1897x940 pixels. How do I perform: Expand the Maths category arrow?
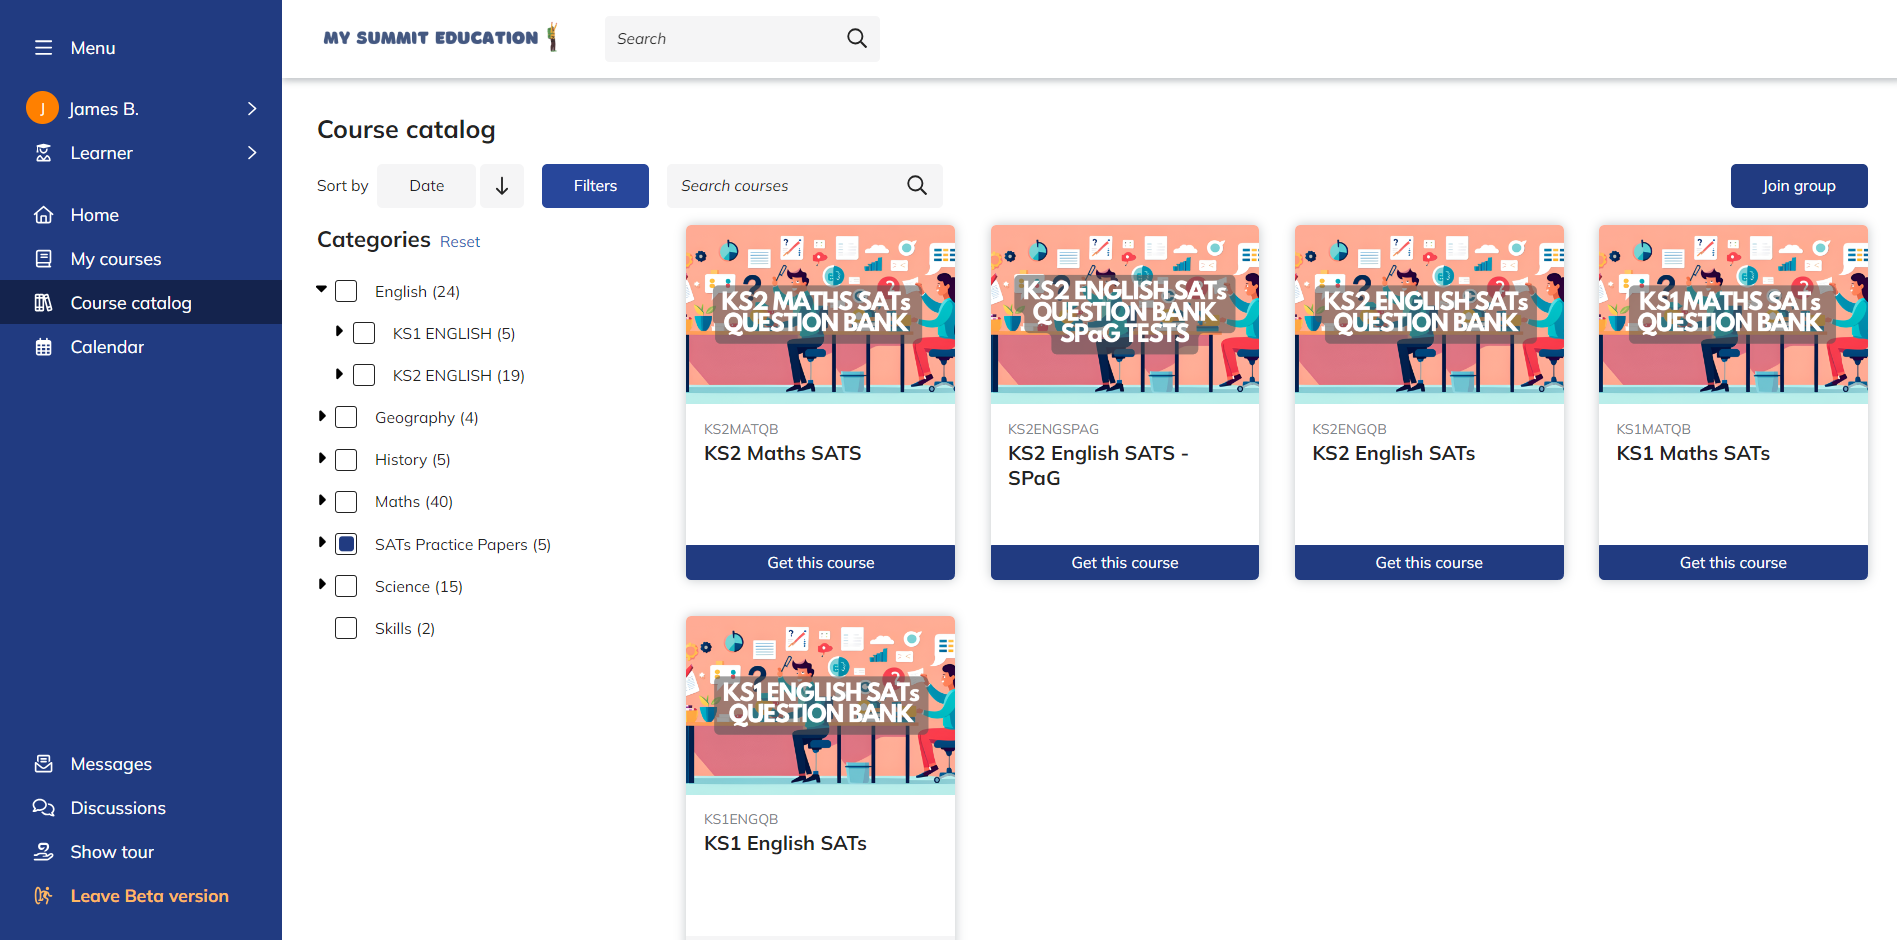click(322, 500)
